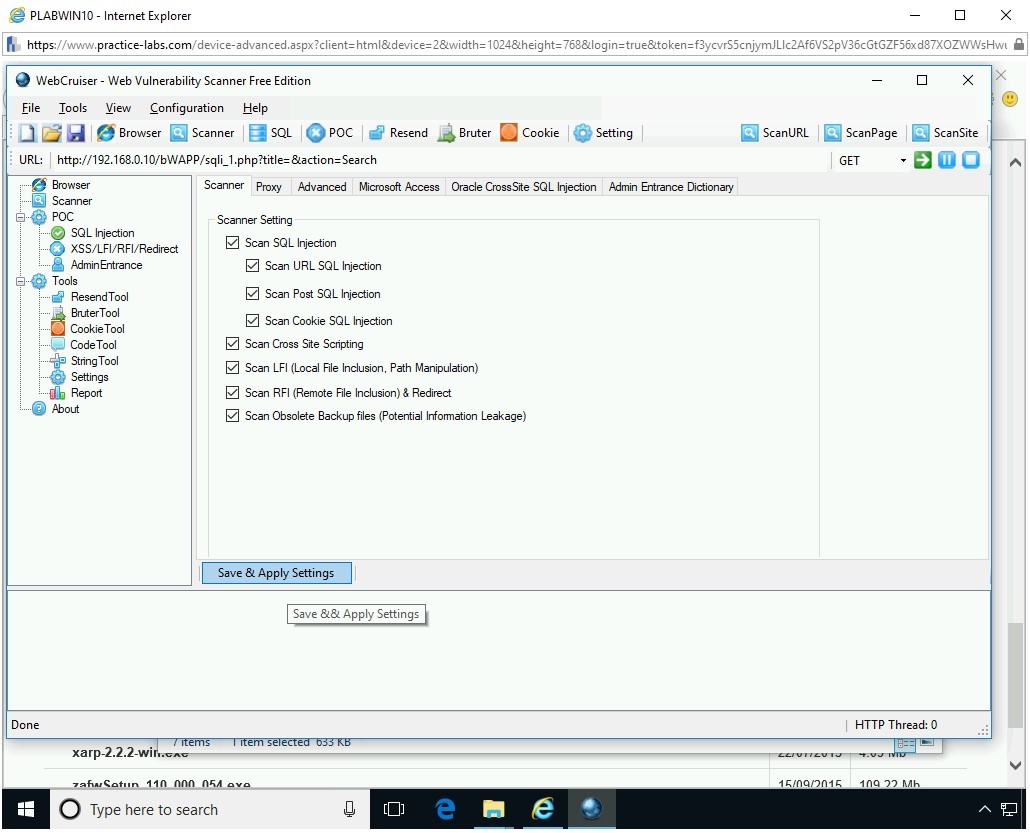Screen dimensions: 1030x833
Task: Toggle Scan URL SQL Injection checkbox
Action: coord(252,266)
